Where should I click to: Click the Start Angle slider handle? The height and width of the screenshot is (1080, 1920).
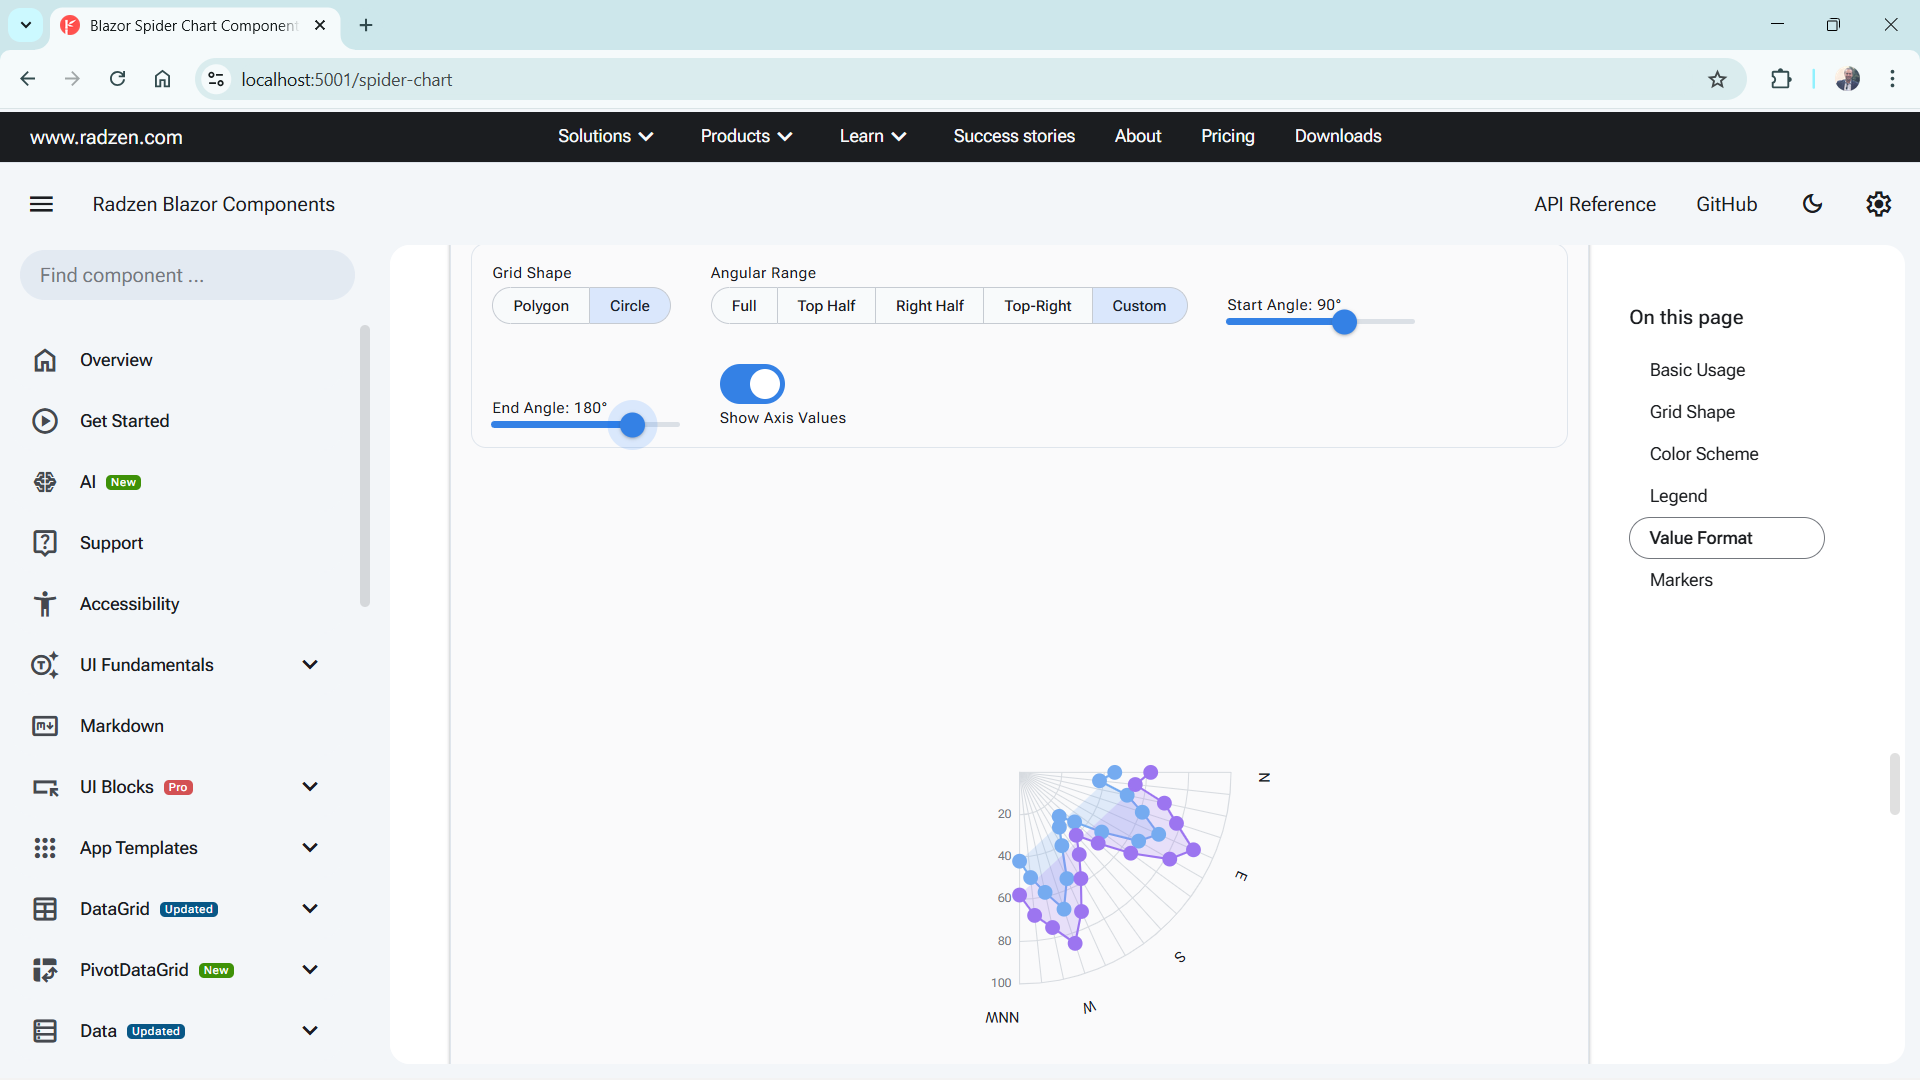tap(1344, 322)
